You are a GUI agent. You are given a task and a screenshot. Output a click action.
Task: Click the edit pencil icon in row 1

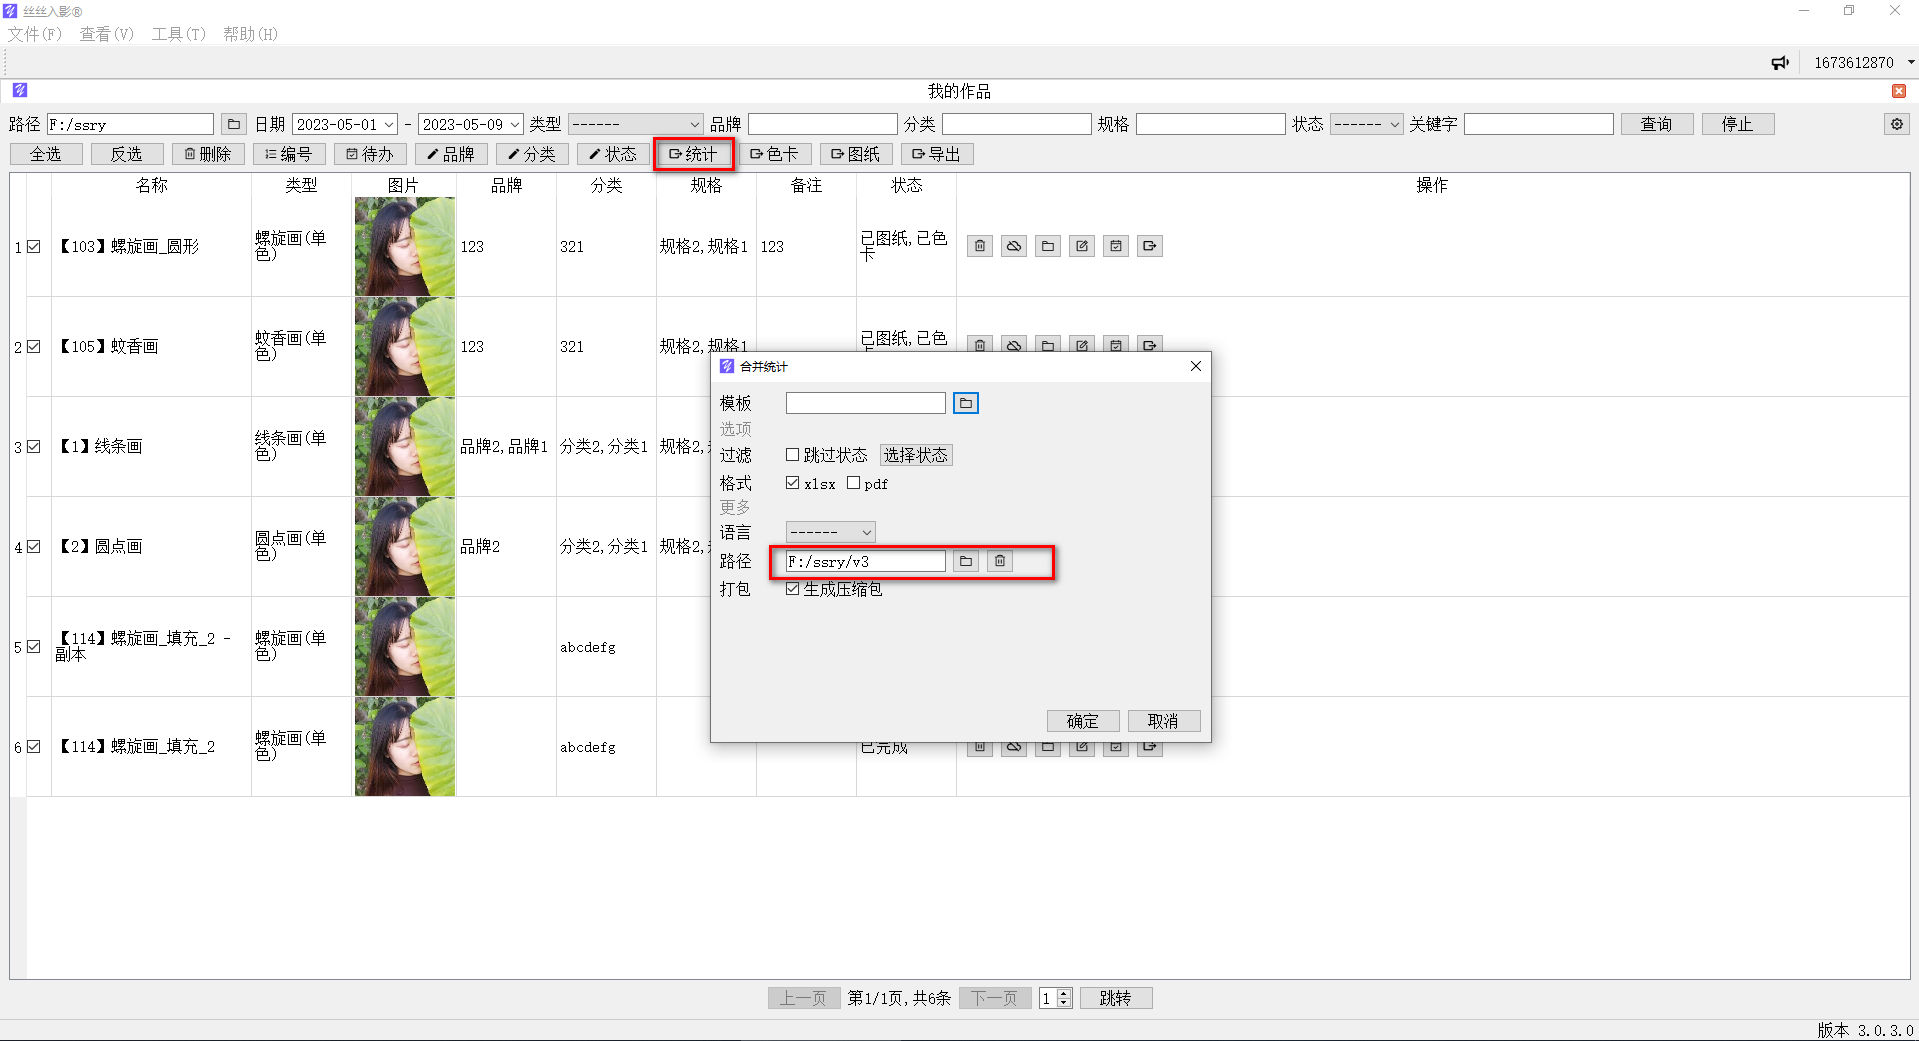click(x=1082, y=246)
